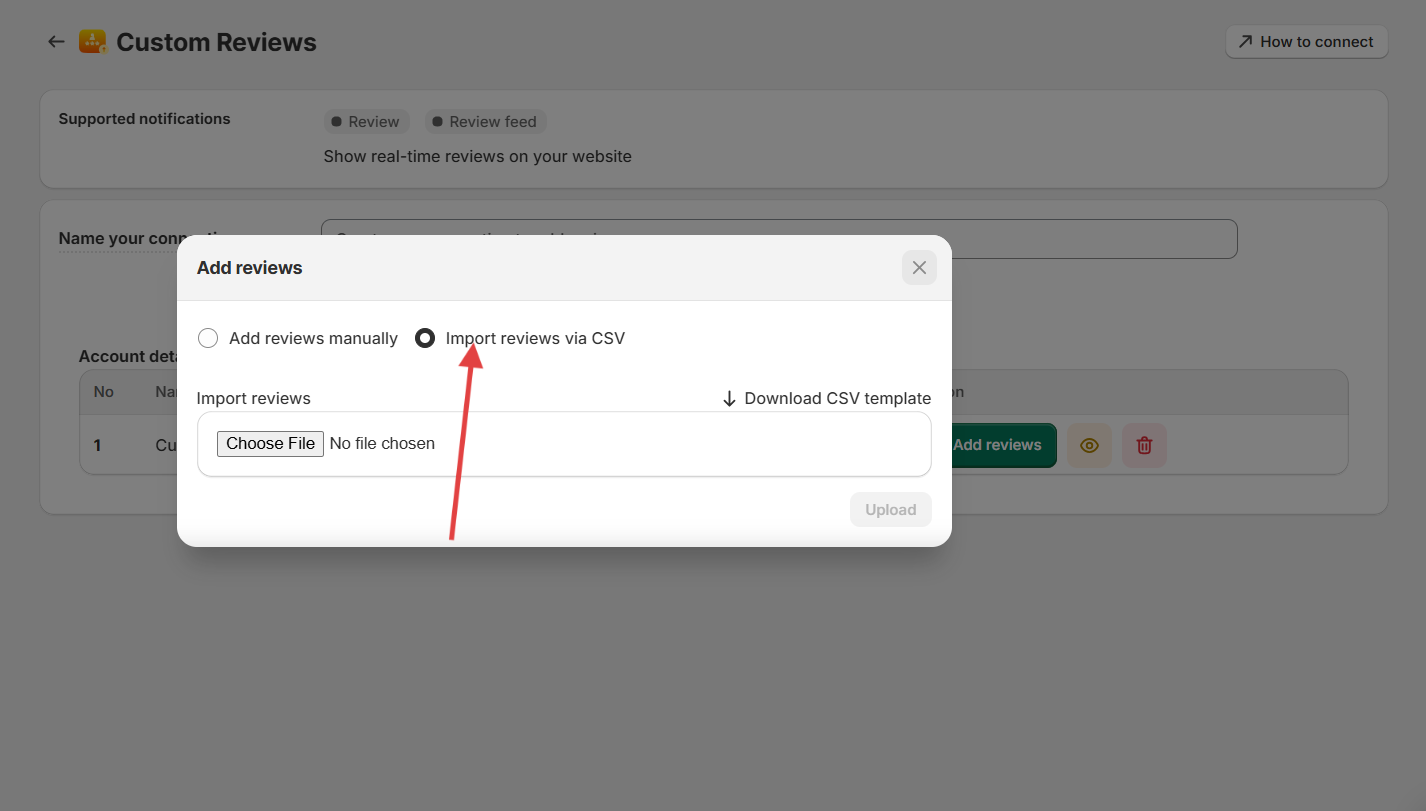Preview reviews using the eye icon
The image size is (1426, 811).
[1090, 445]
